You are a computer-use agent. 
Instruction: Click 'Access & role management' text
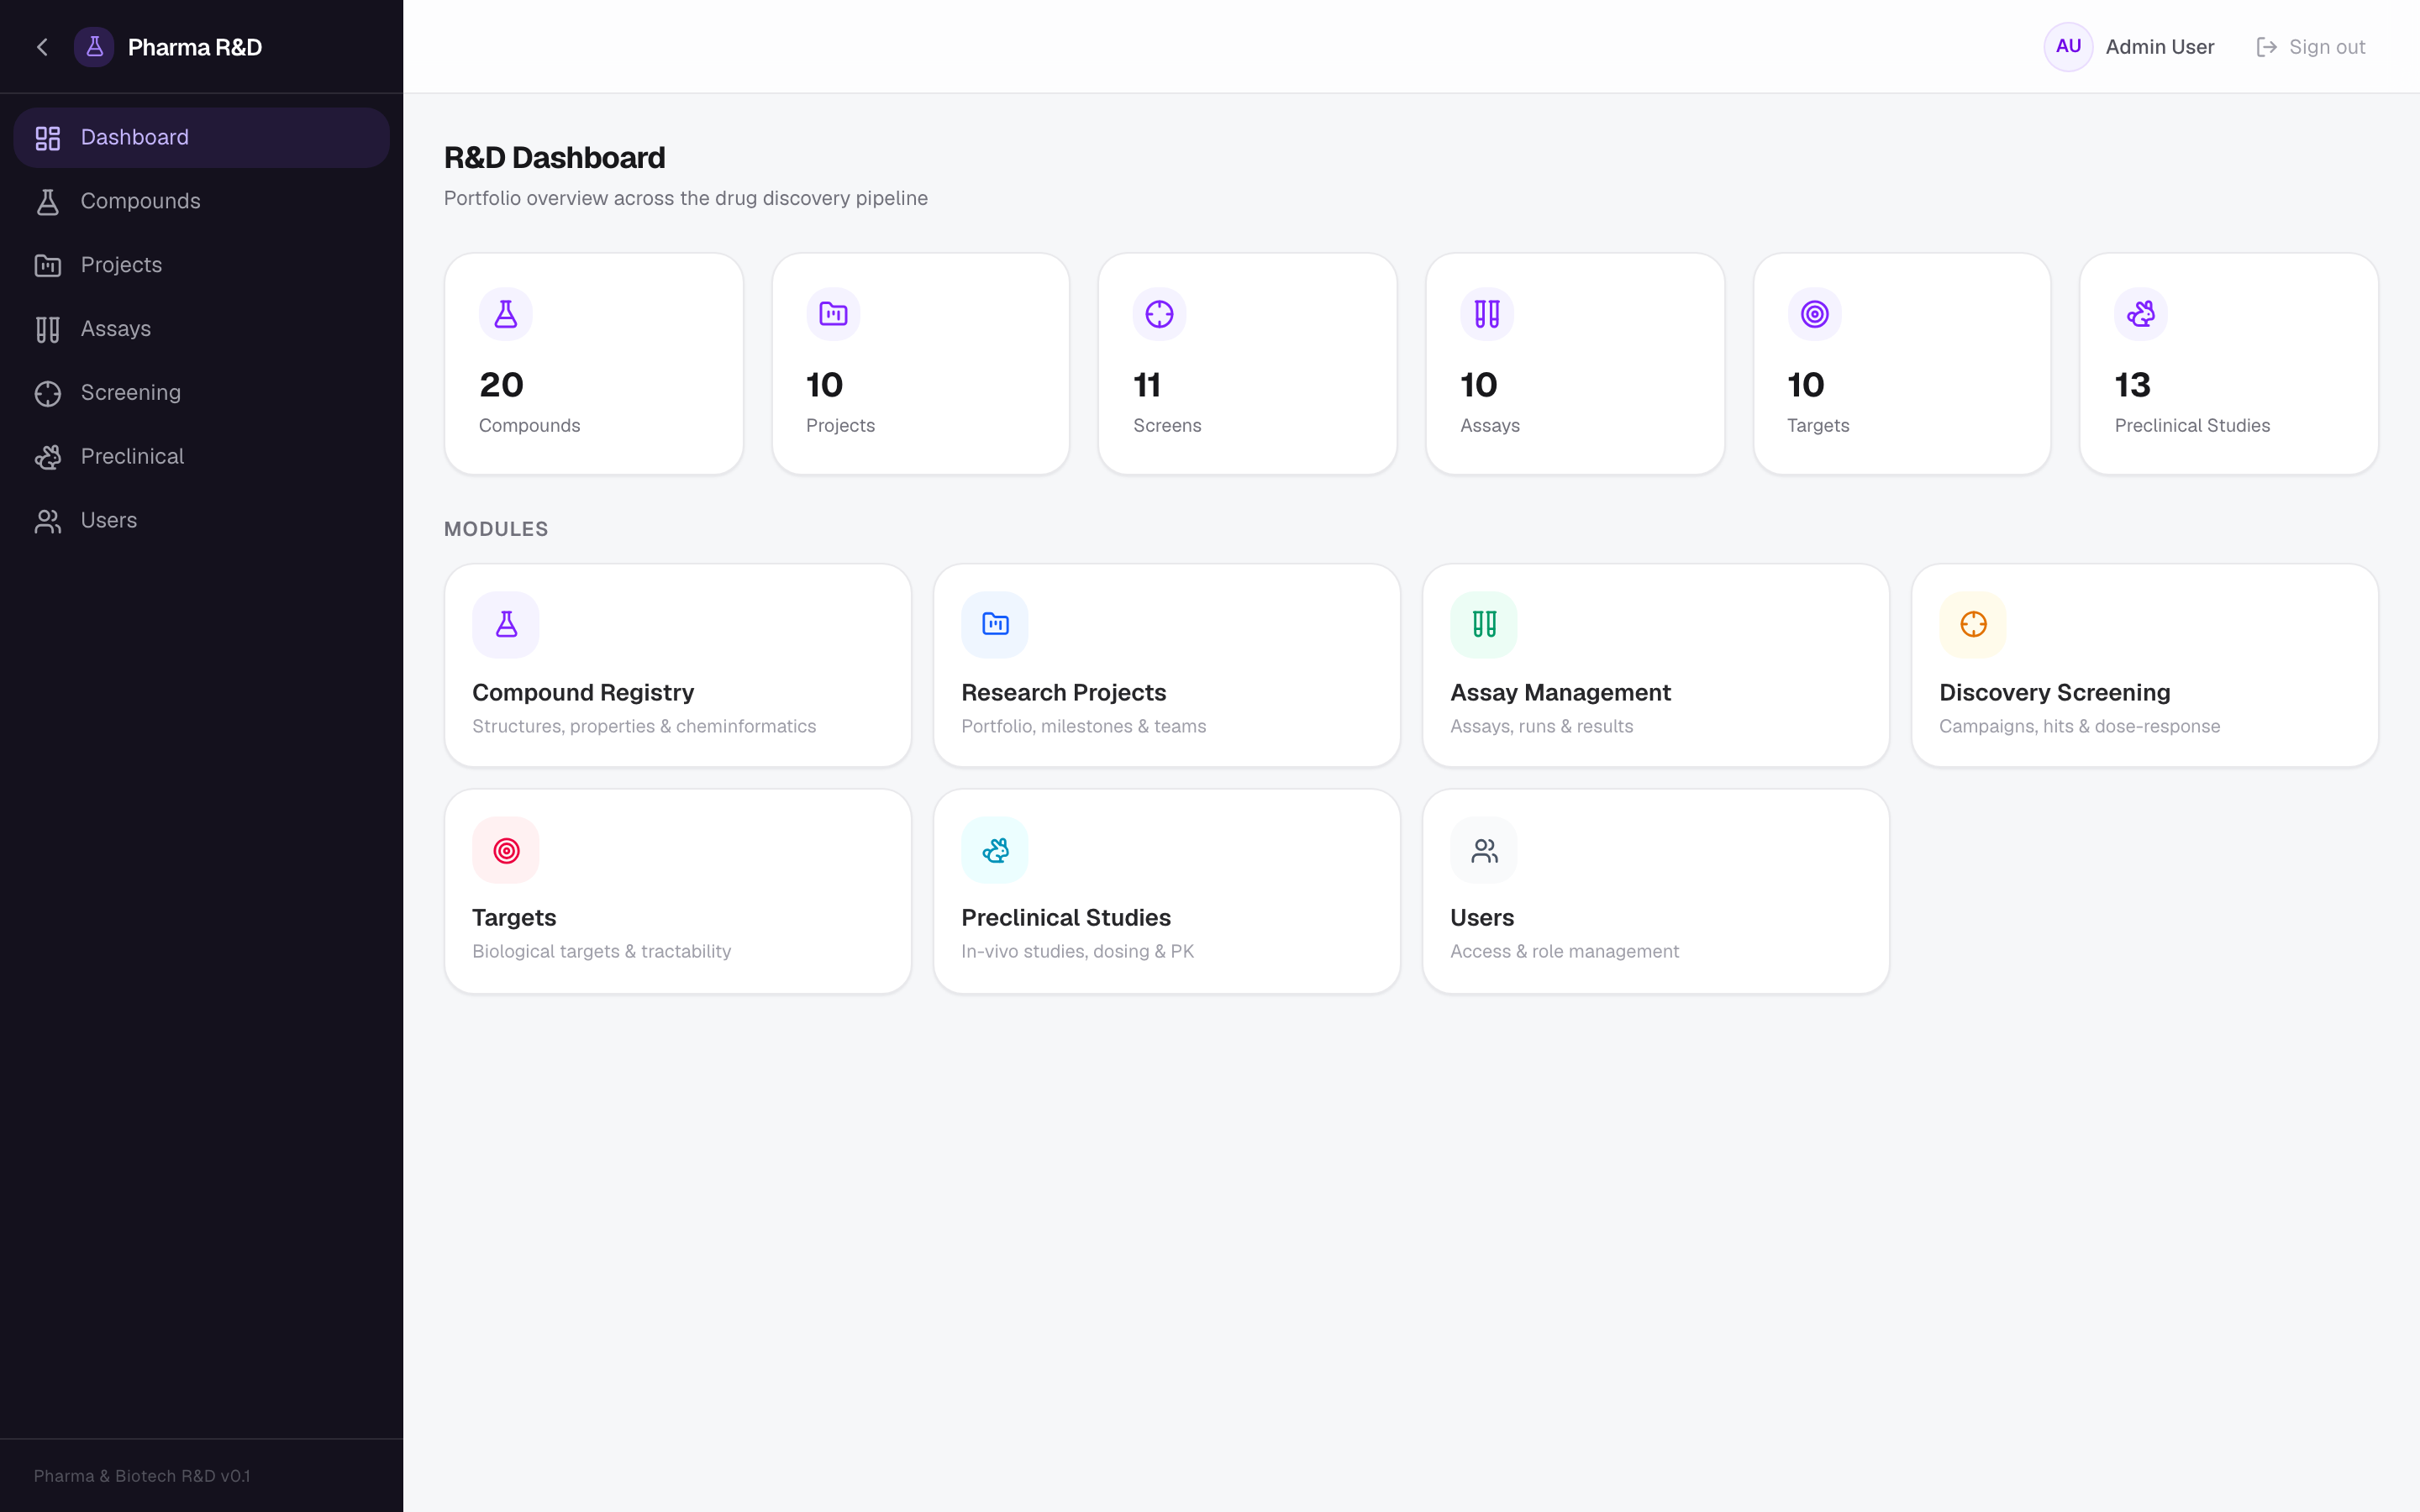pos(1565,952)
